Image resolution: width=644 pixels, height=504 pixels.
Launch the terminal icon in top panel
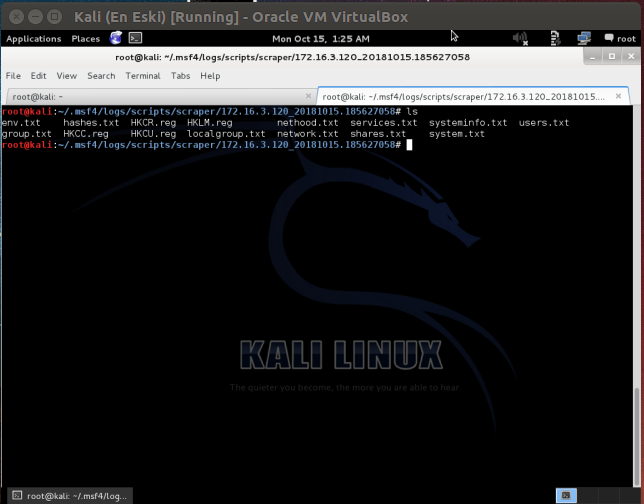[136, 38]
